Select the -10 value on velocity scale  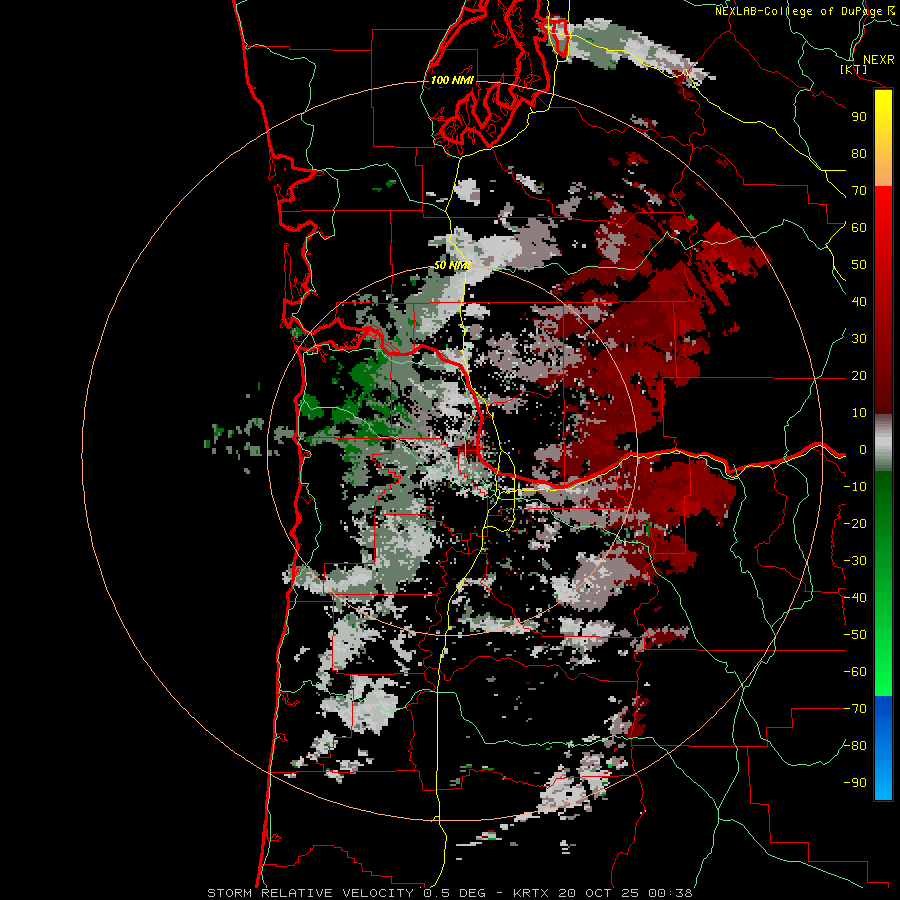pos(855,487)
